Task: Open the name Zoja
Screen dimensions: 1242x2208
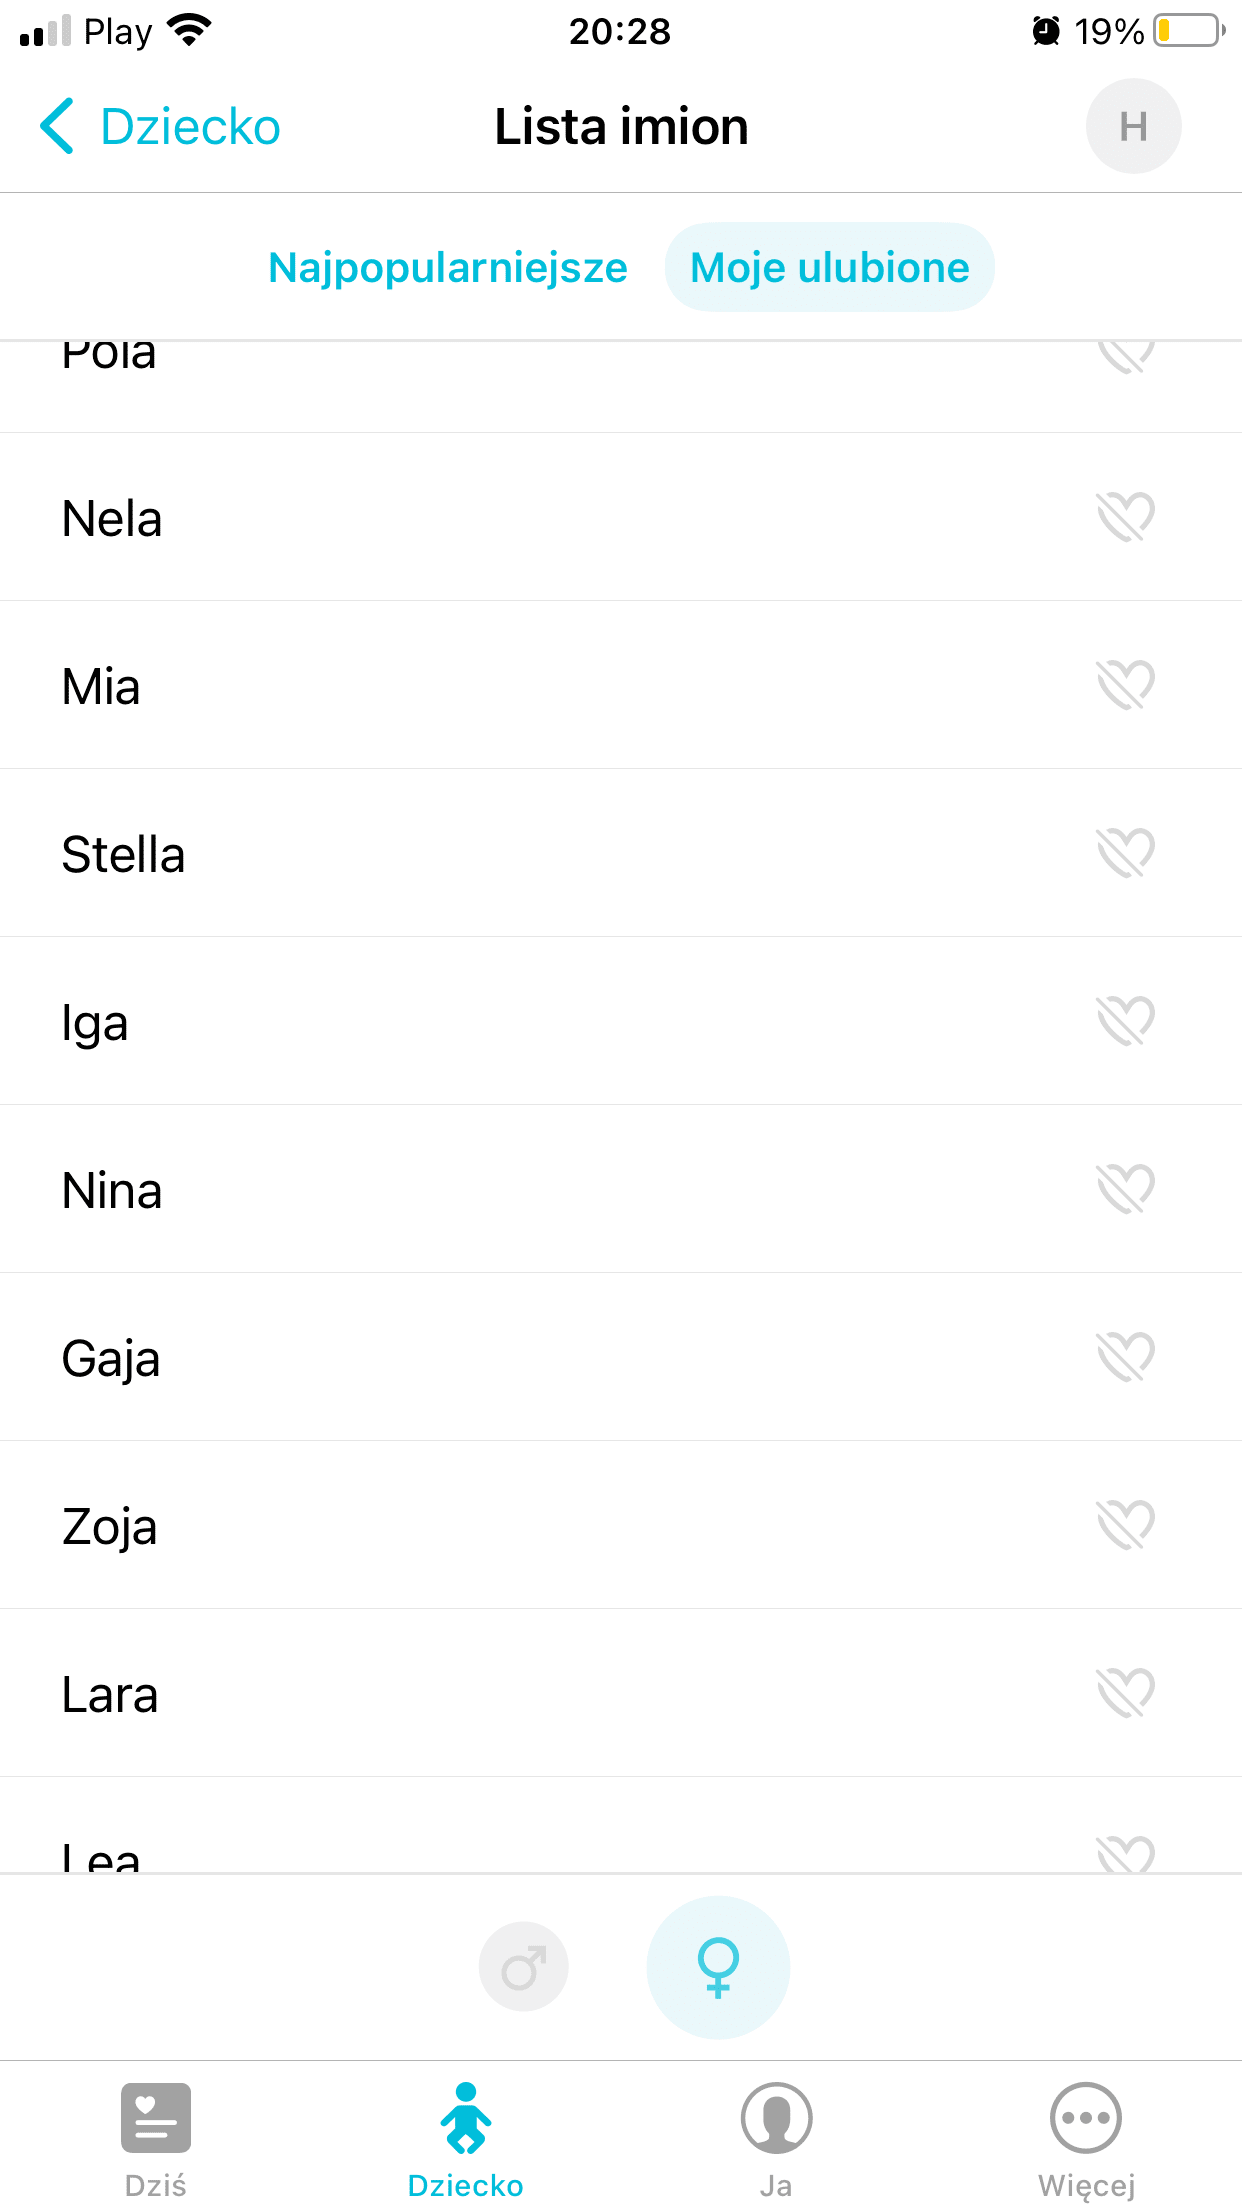Action: pyautogui.click(x=110, y=1527)
